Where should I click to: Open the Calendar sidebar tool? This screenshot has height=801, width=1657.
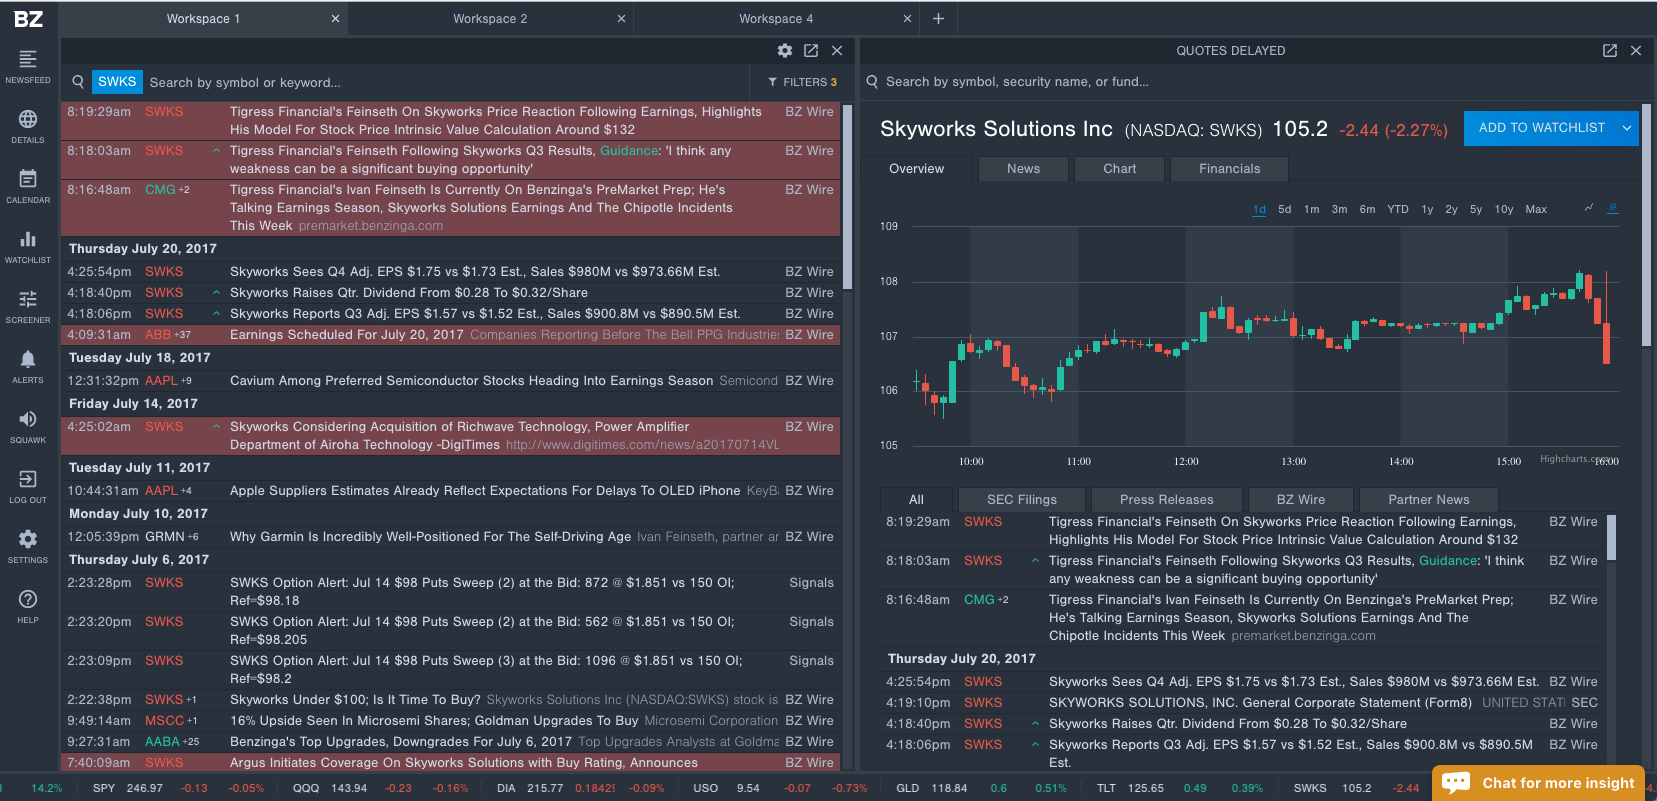(x=28, y=186)
